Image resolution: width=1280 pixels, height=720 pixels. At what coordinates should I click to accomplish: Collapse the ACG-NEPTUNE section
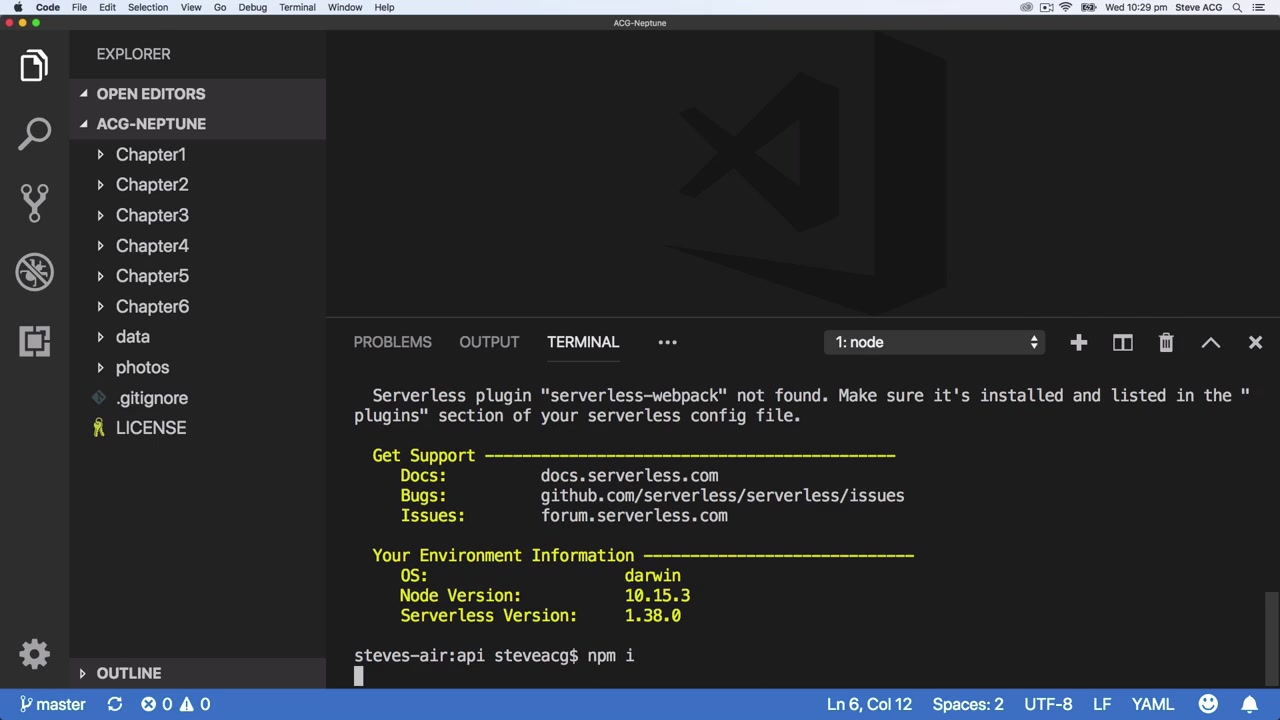point(150,124)
